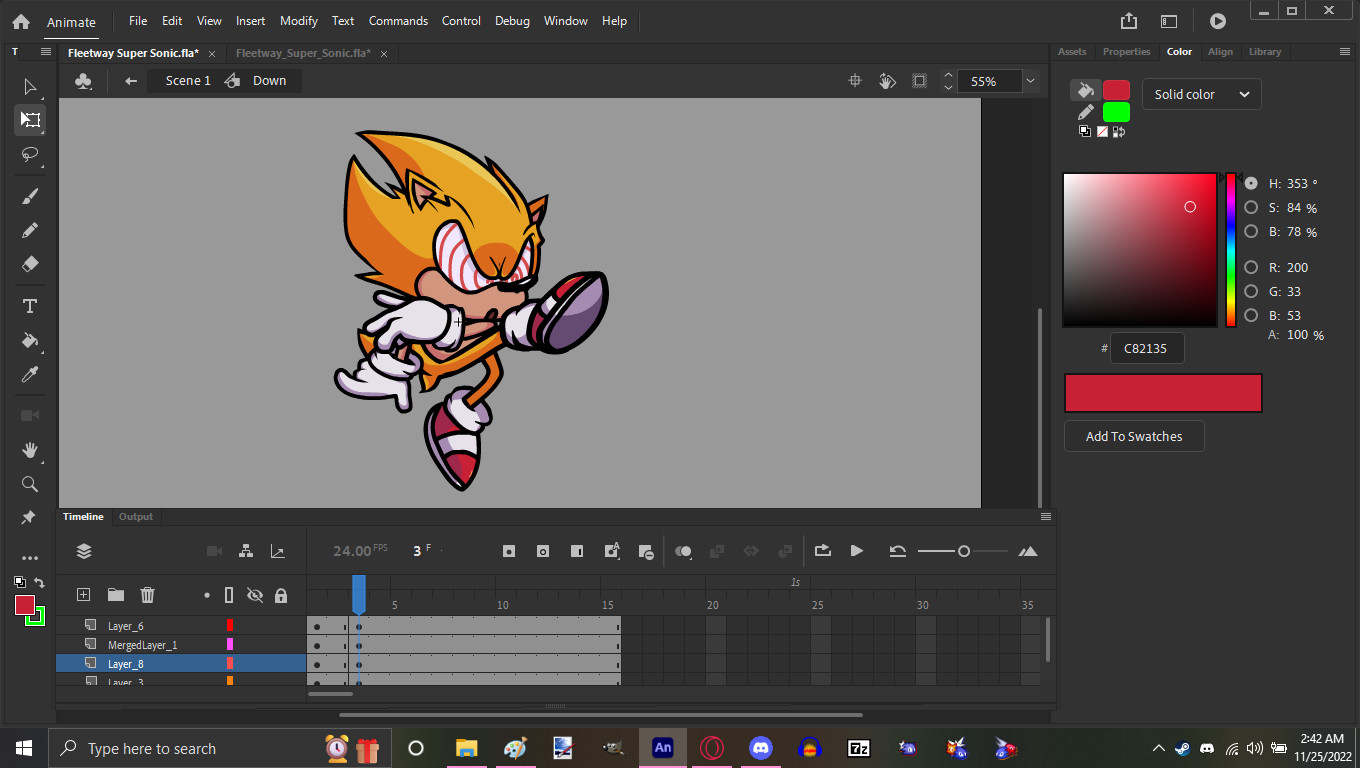Click the Onion Skin icon
Screen dimensions: 1360x768
pyautogui.click(x=684, y=551)
